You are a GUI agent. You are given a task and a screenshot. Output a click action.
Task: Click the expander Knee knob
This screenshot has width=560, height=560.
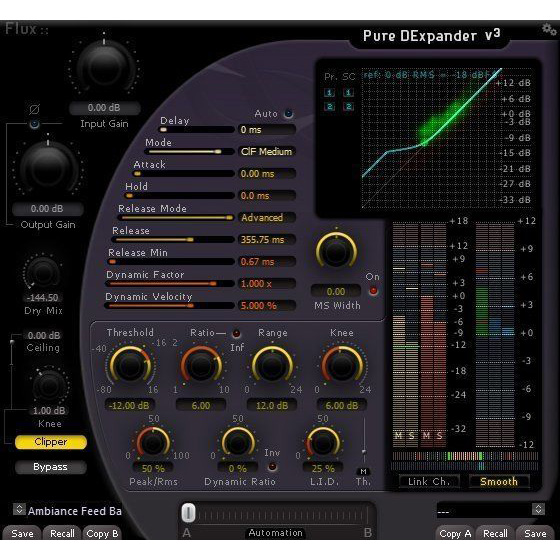(x=342, y=365)
